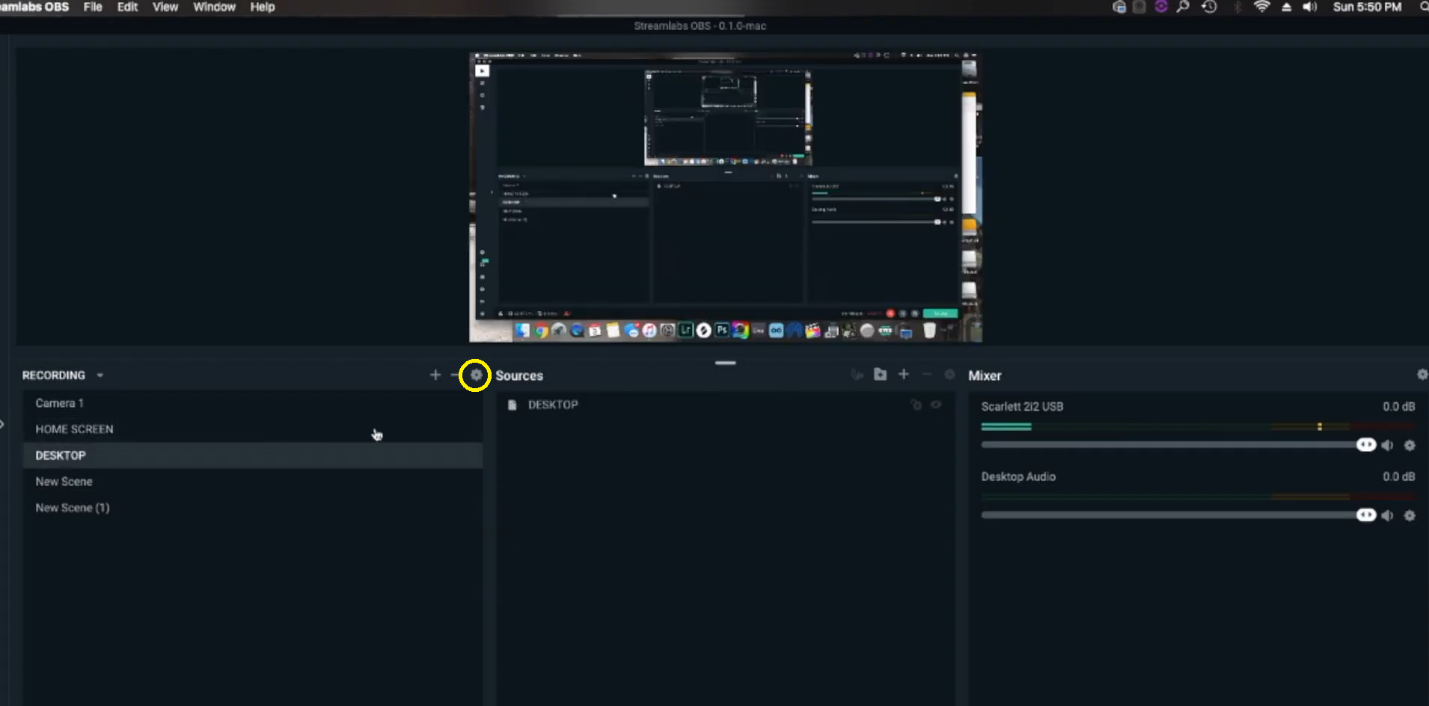Adjust the Desktop Audio volume slider
This screenshot has height=706, width=1429.
[1170, 515]
